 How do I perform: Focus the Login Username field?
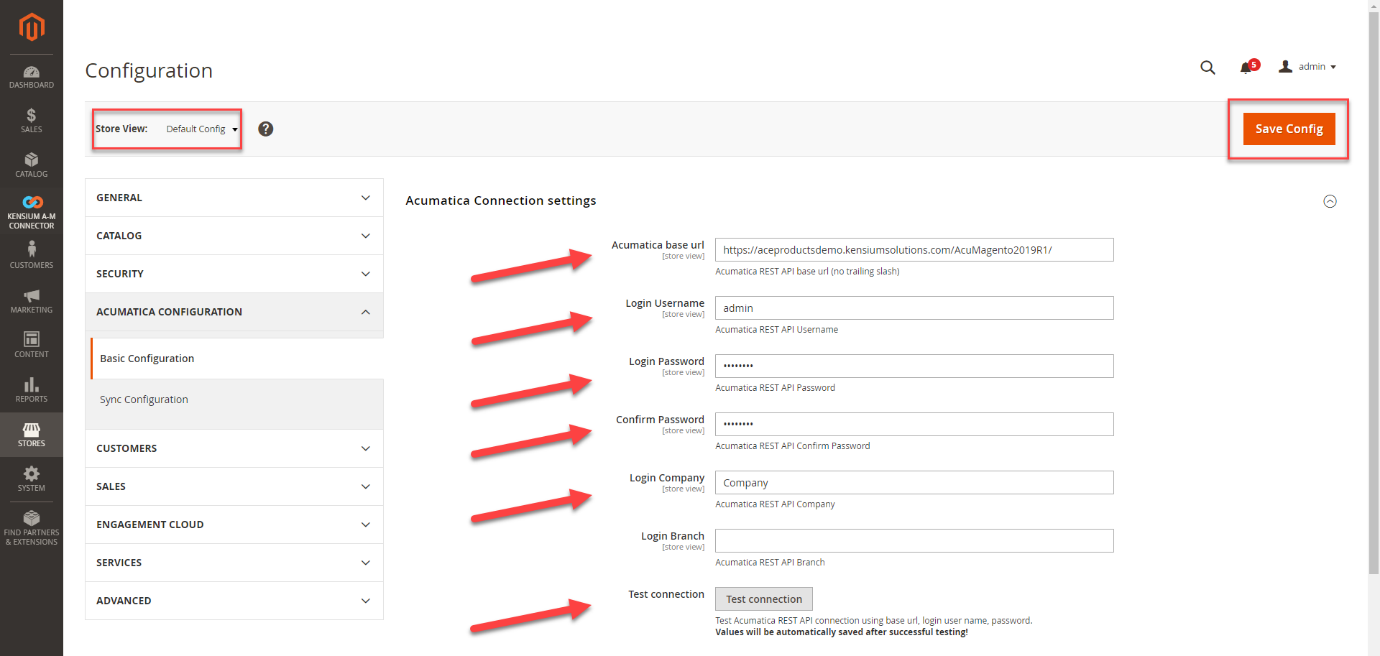click(914, 308)
